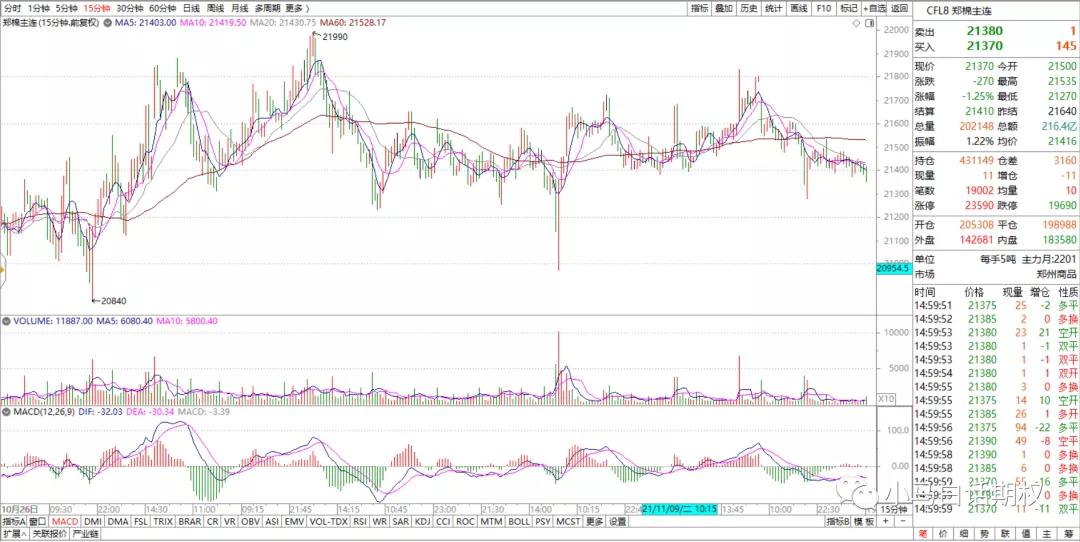Click the 20954.5 price label on axis
Viewport: 1080px width, 542px height.
click(892, 269)
